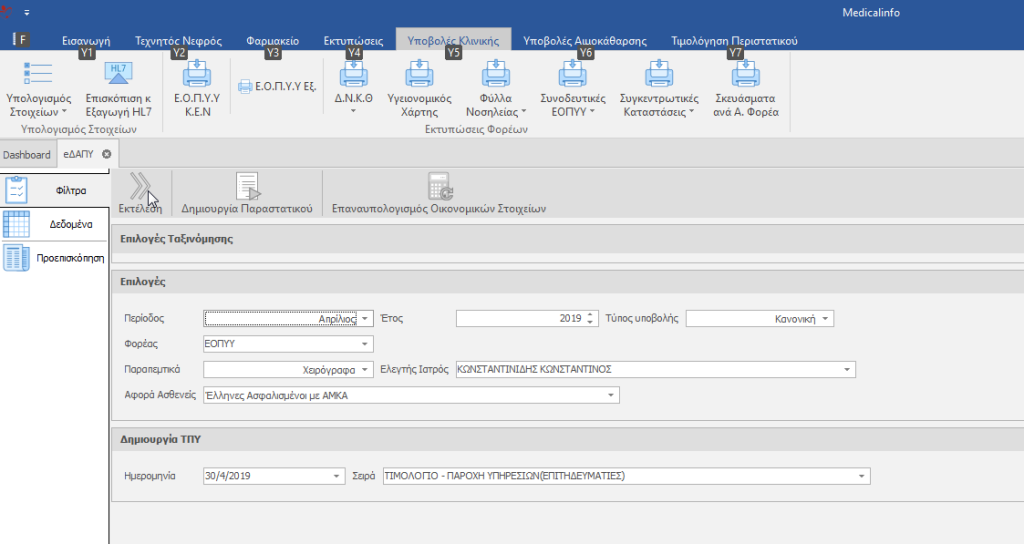This screenshot has height=544, width=1024.
Task: Open Φύλλα Νοσηλείας print icon
Action: [496, 76]
